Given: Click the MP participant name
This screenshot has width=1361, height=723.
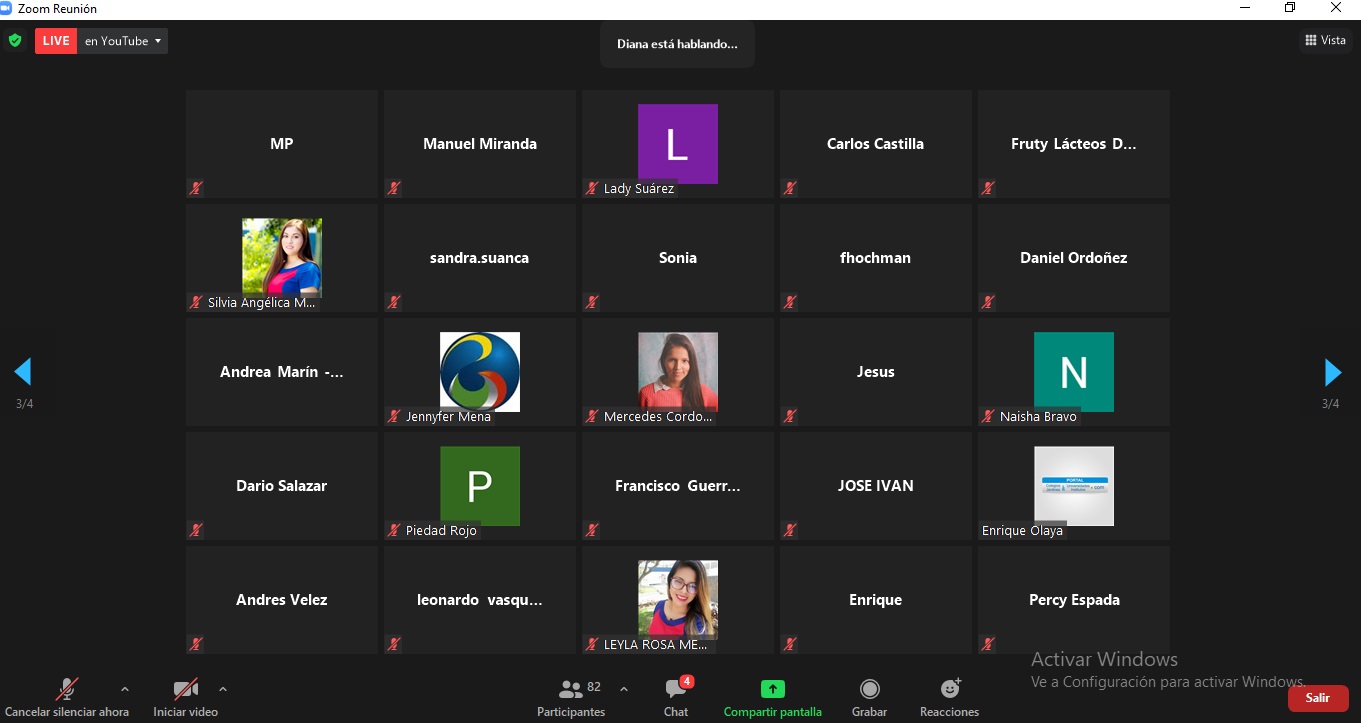Looking at the screenshot, I should pyautogui.click(x=282, y=144).
